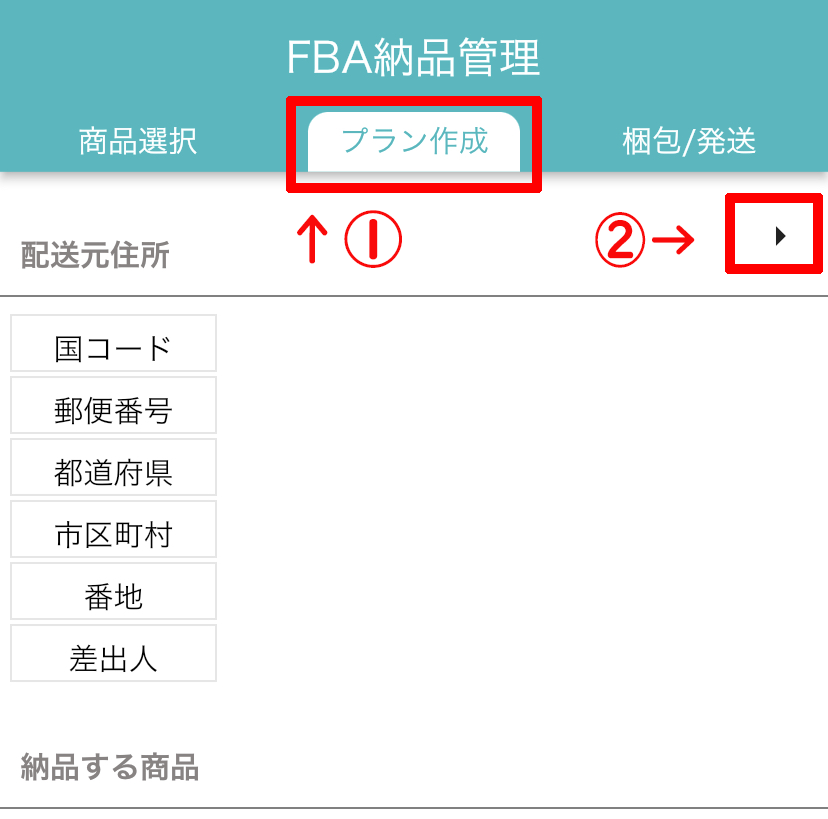Screen dimensions: 828x819
Task: Click the divider line under 納品する商品
Action: (x=414, y=807)
